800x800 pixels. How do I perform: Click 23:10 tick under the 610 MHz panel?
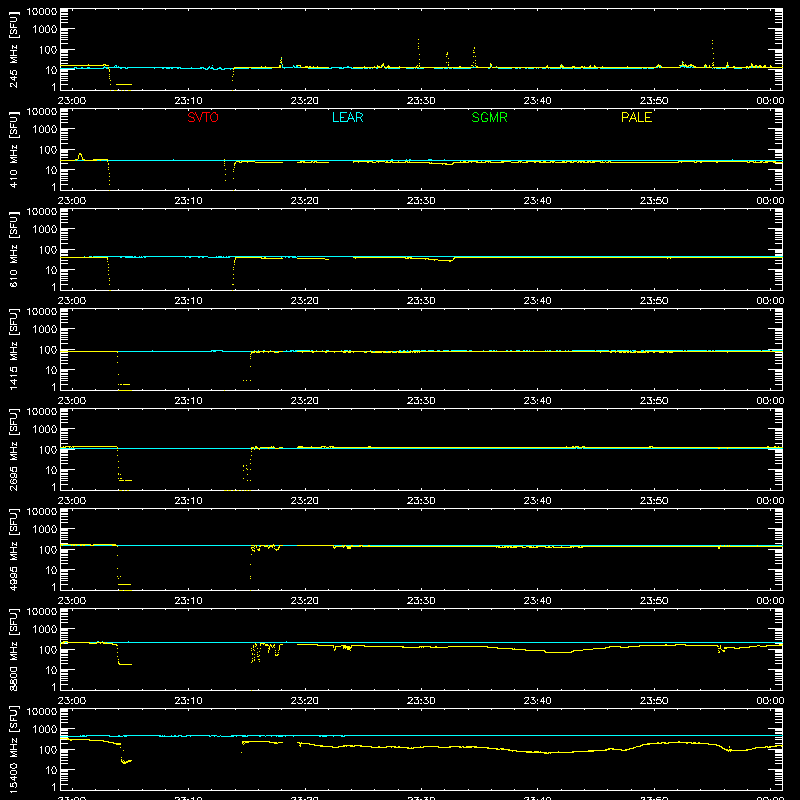click(x=188, y=301)
